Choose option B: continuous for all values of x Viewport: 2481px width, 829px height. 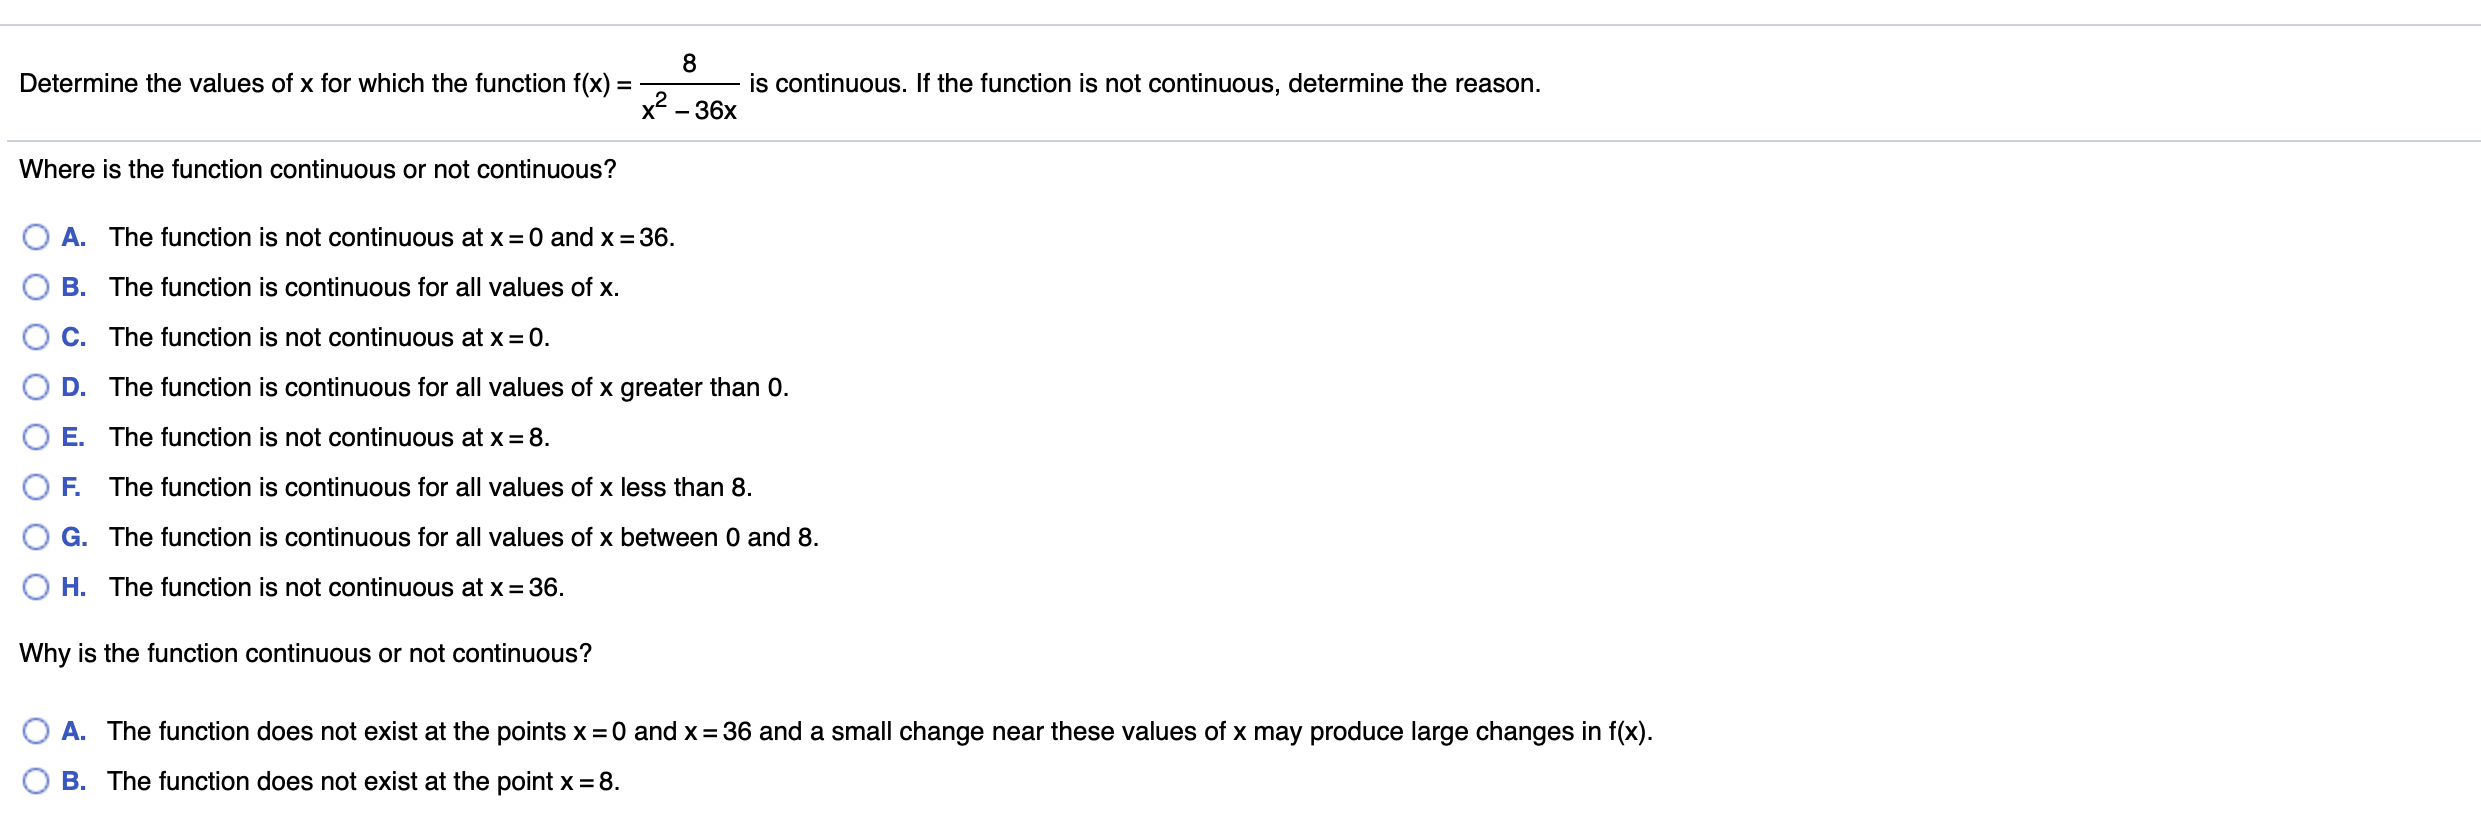(x=36, y=287)
